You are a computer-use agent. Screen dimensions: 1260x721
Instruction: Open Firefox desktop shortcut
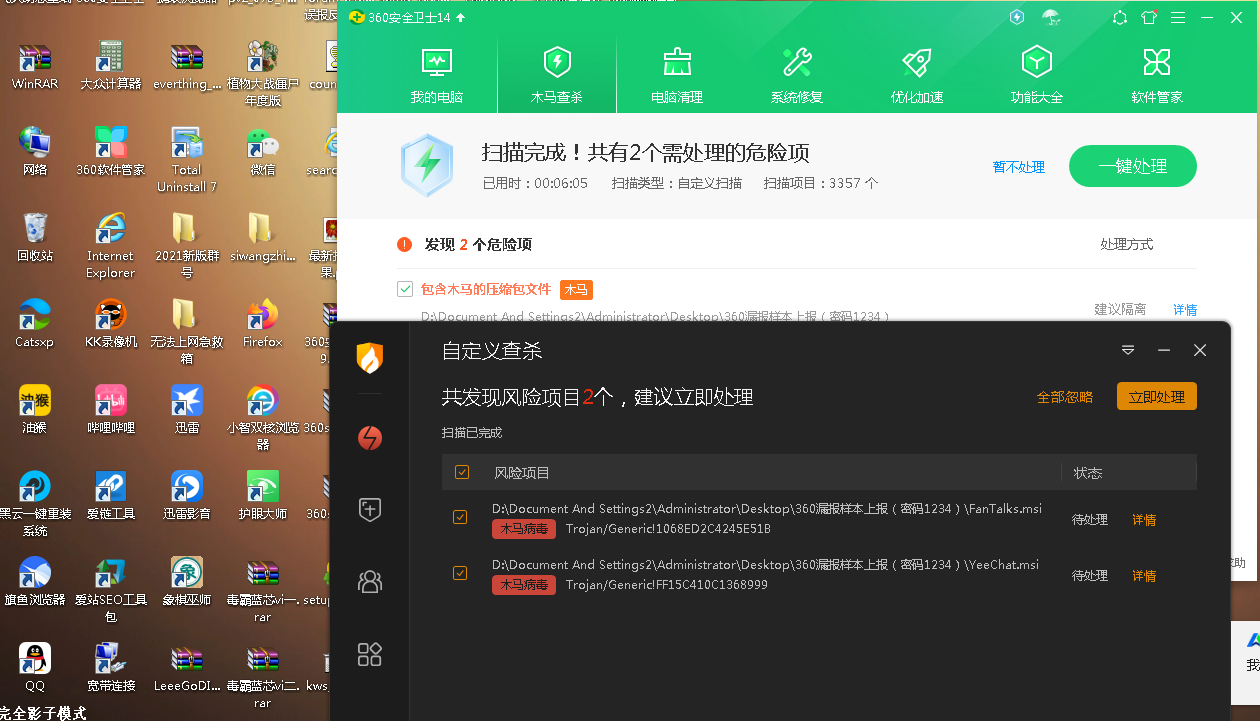pos(263,323)
